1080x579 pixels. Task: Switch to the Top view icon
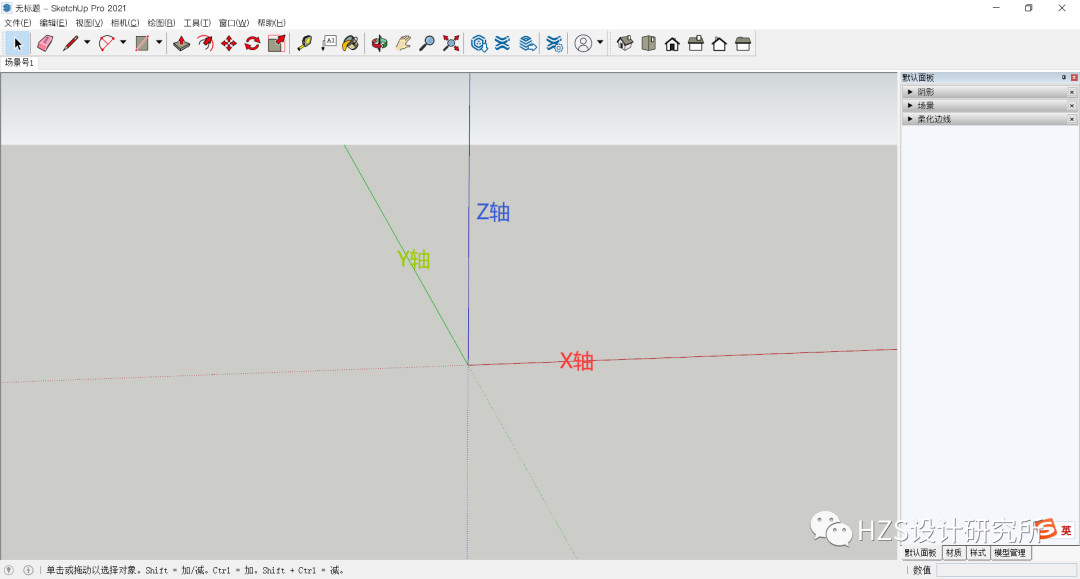click(649, 43)
